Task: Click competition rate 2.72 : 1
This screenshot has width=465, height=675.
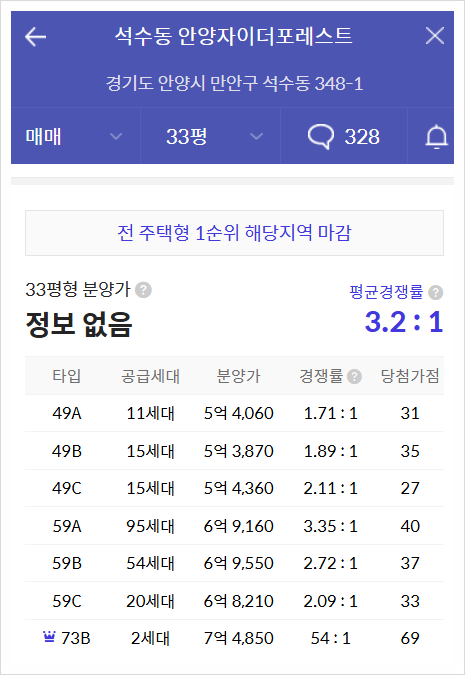Action: [331, 564]
